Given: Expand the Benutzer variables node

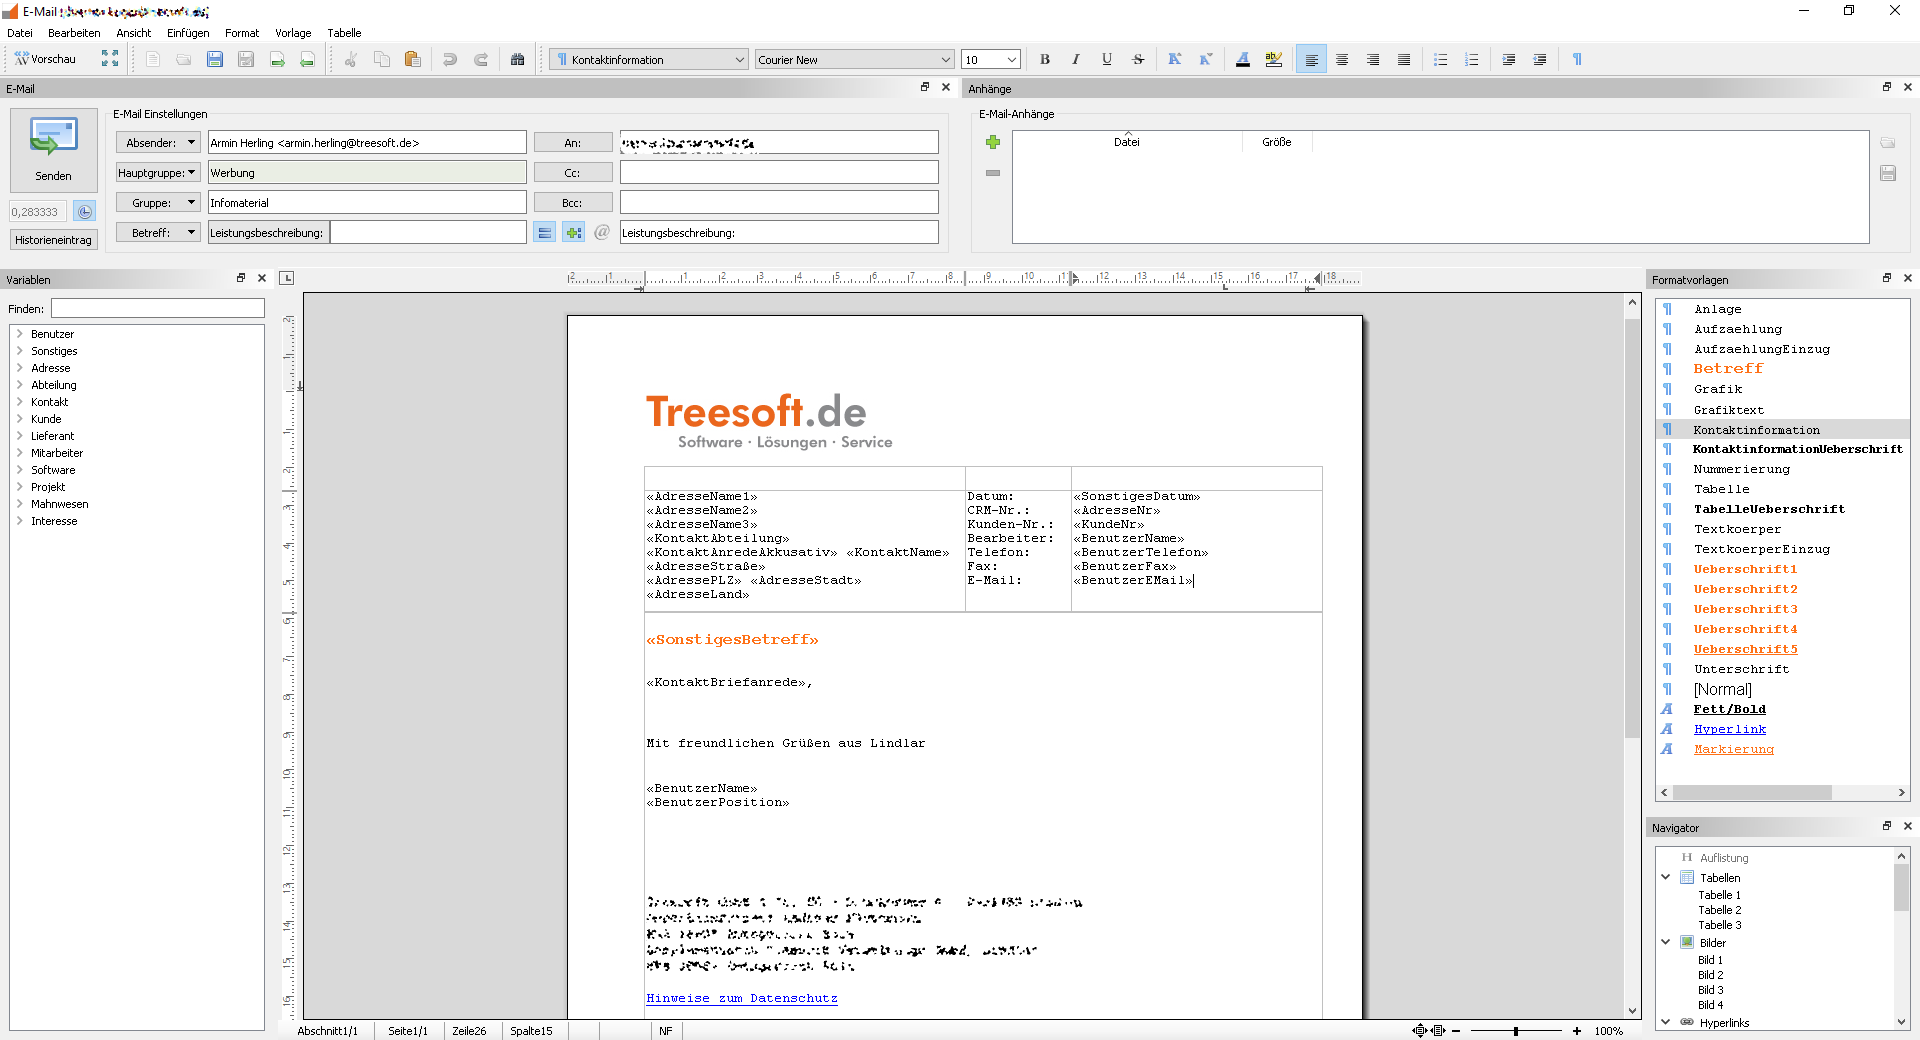Looking at the screenshot, I should pyautogui.click(x=19, y=334).
